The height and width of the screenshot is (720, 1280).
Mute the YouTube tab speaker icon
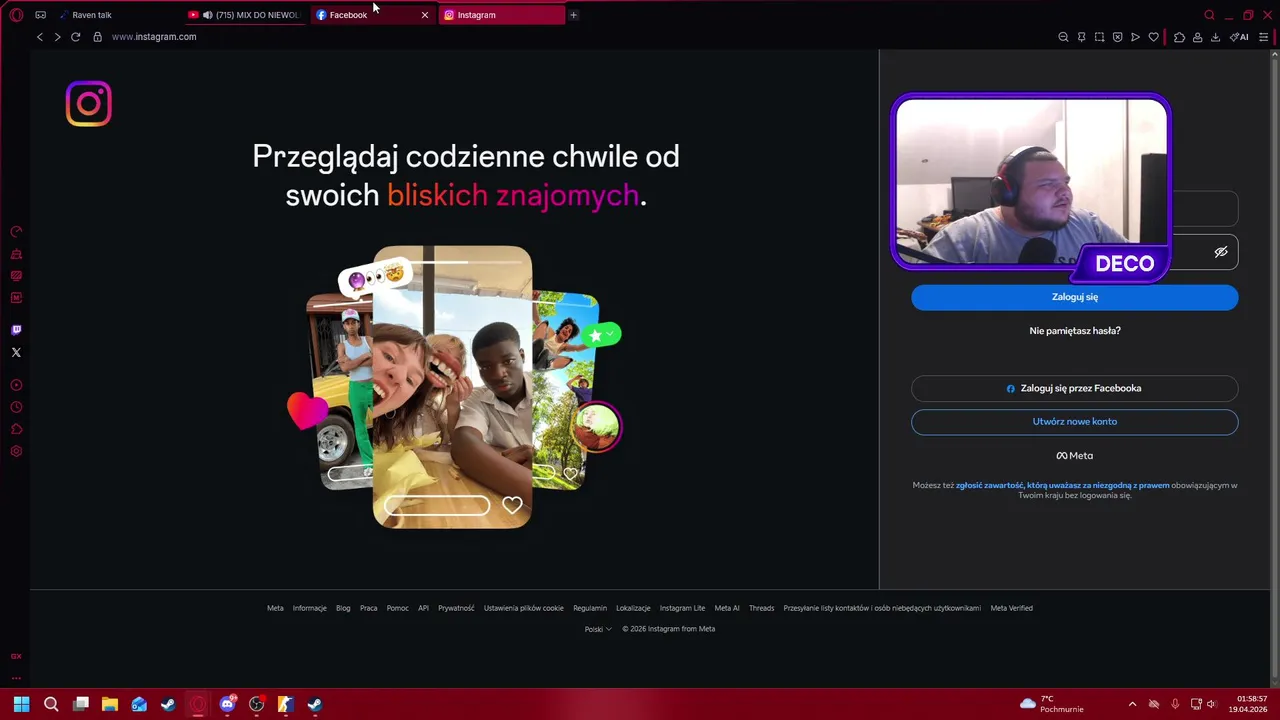tap(208, 15)
